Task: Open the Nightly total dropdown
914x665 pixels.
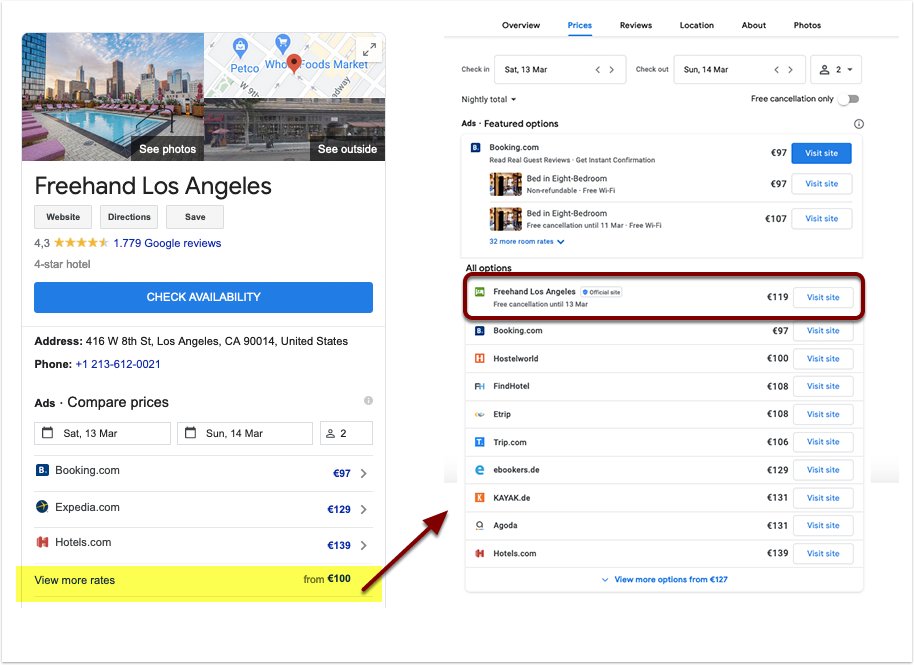Action: (488, 100)
